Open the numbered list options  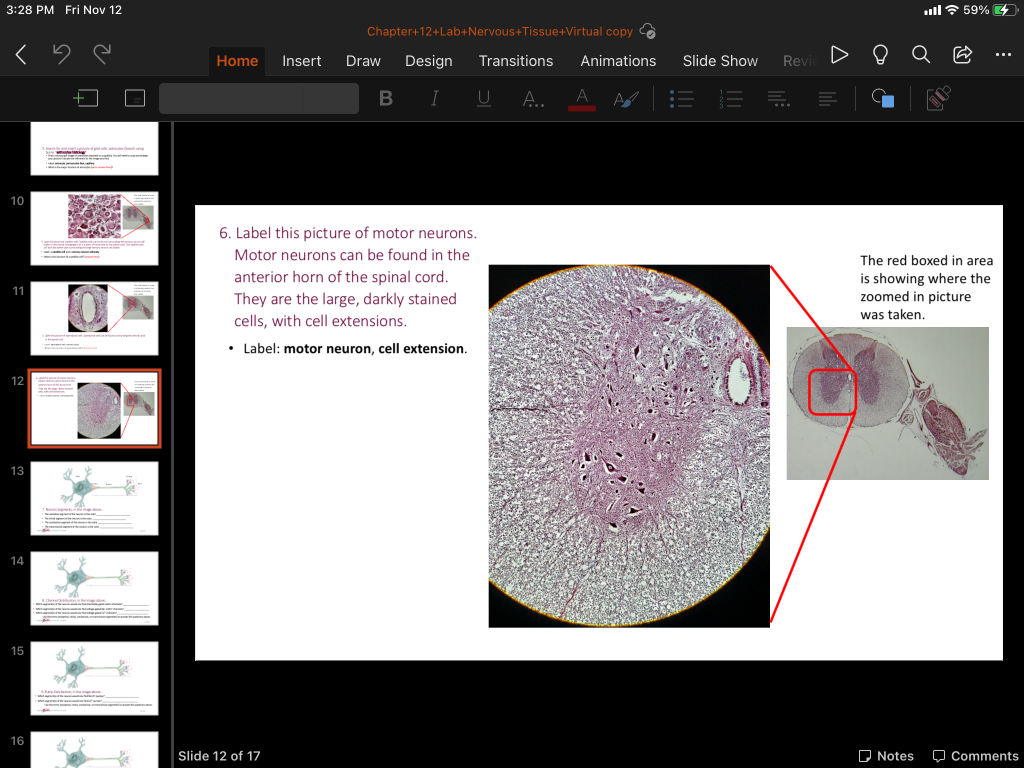coord(731,98)
